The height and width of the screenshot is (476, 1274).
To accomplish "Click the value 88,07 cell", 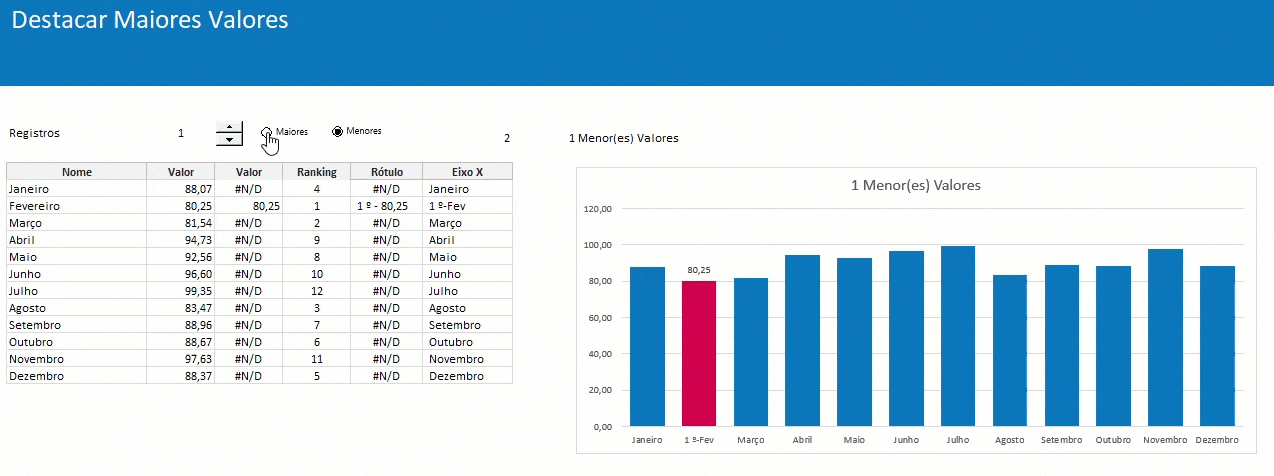I will click(x=181, y=189).
